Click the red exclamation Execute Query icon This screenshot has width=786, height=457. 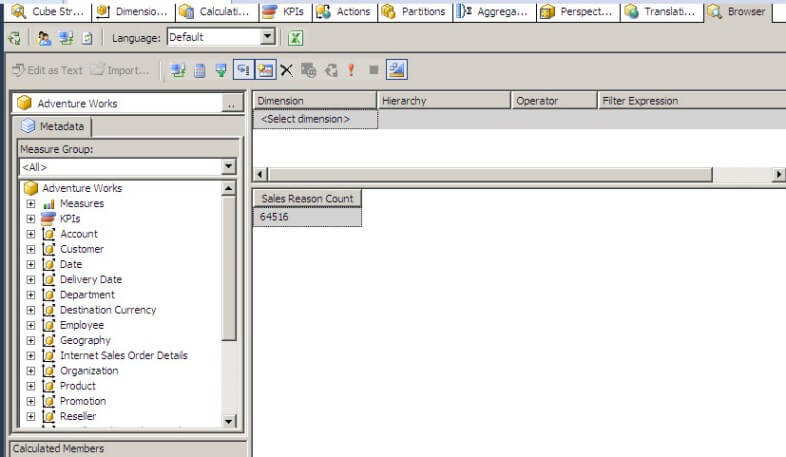pos(351,70)
